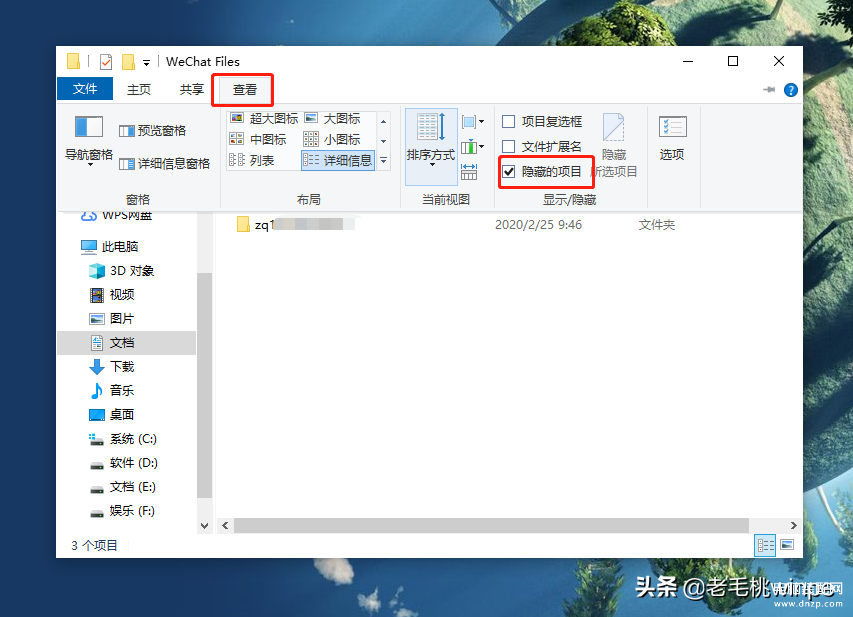Open the zq1 folder in file list
Image resolution: width=853 pixels, height=617 pixels.
point(263,225)
